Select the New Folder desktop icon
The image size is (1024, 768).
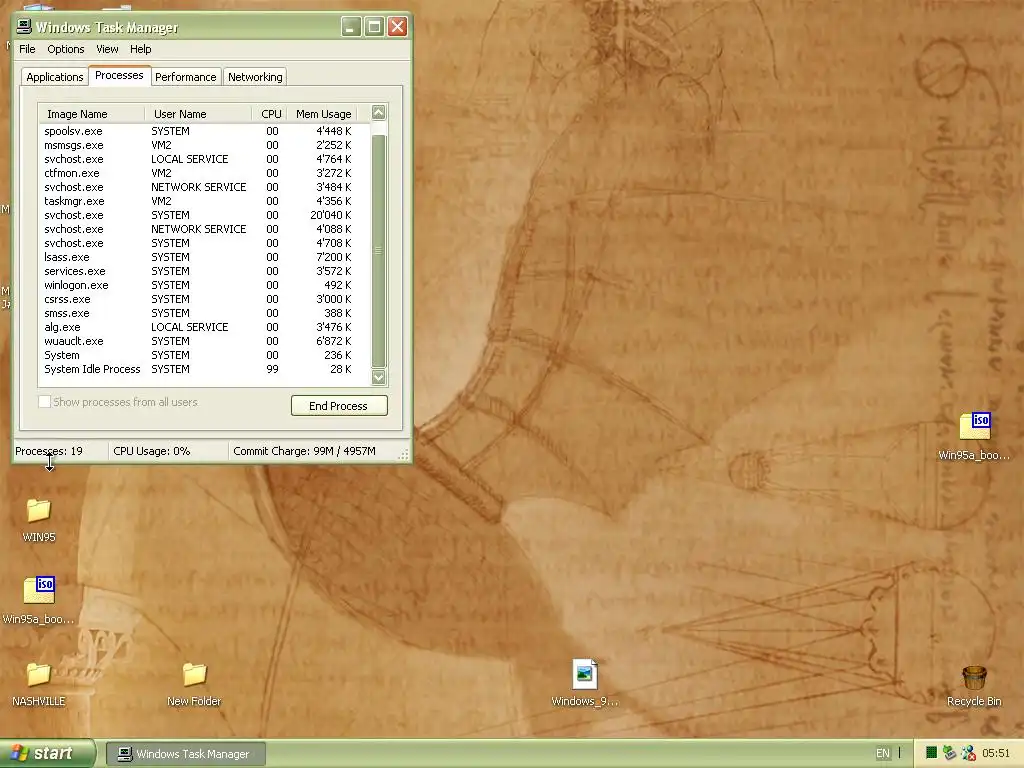[195, 675]
